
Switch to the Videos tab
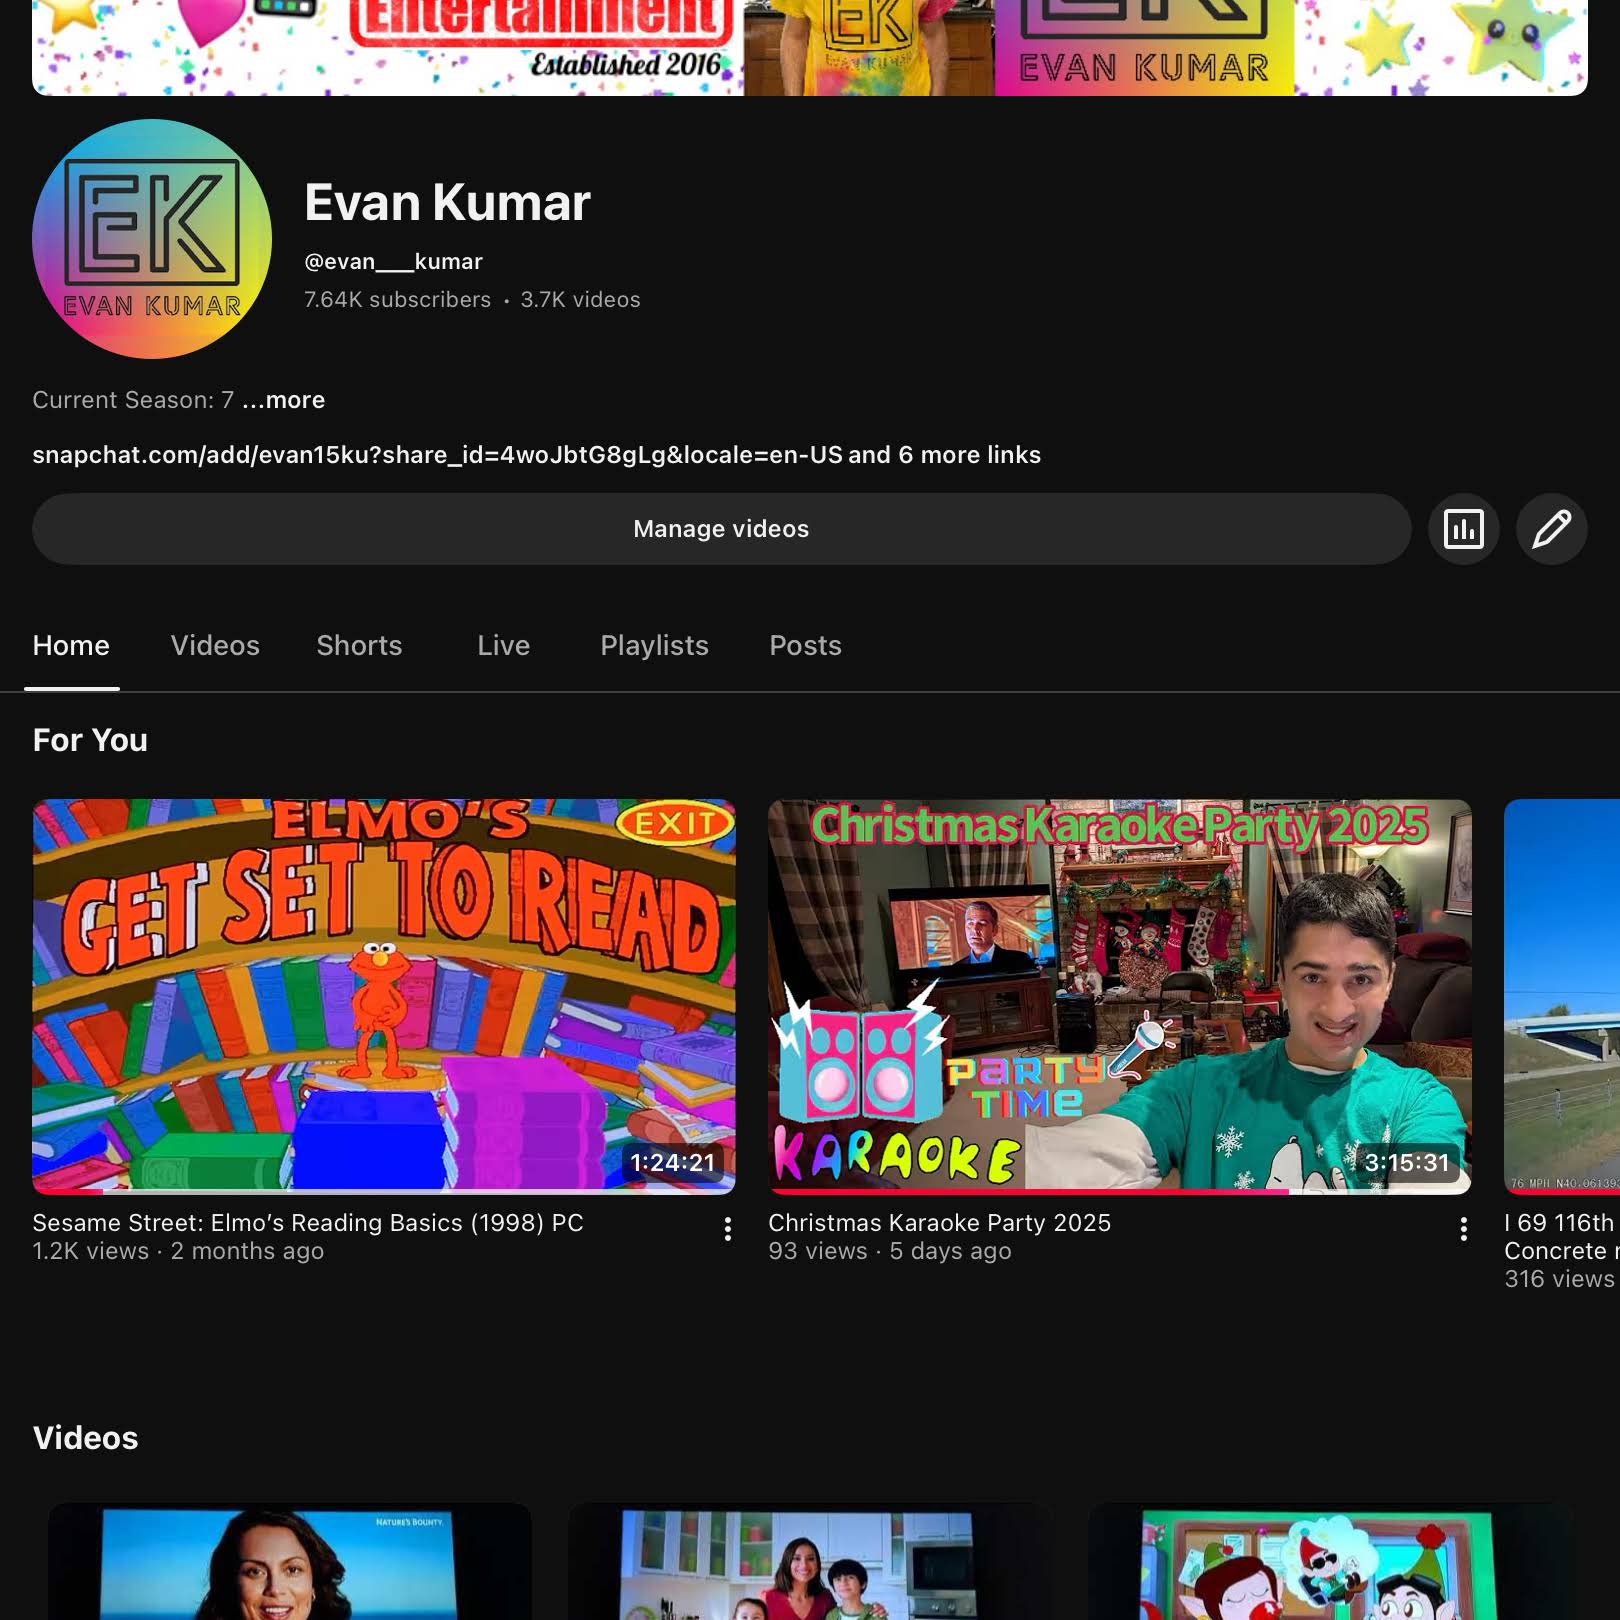(215, 646)
